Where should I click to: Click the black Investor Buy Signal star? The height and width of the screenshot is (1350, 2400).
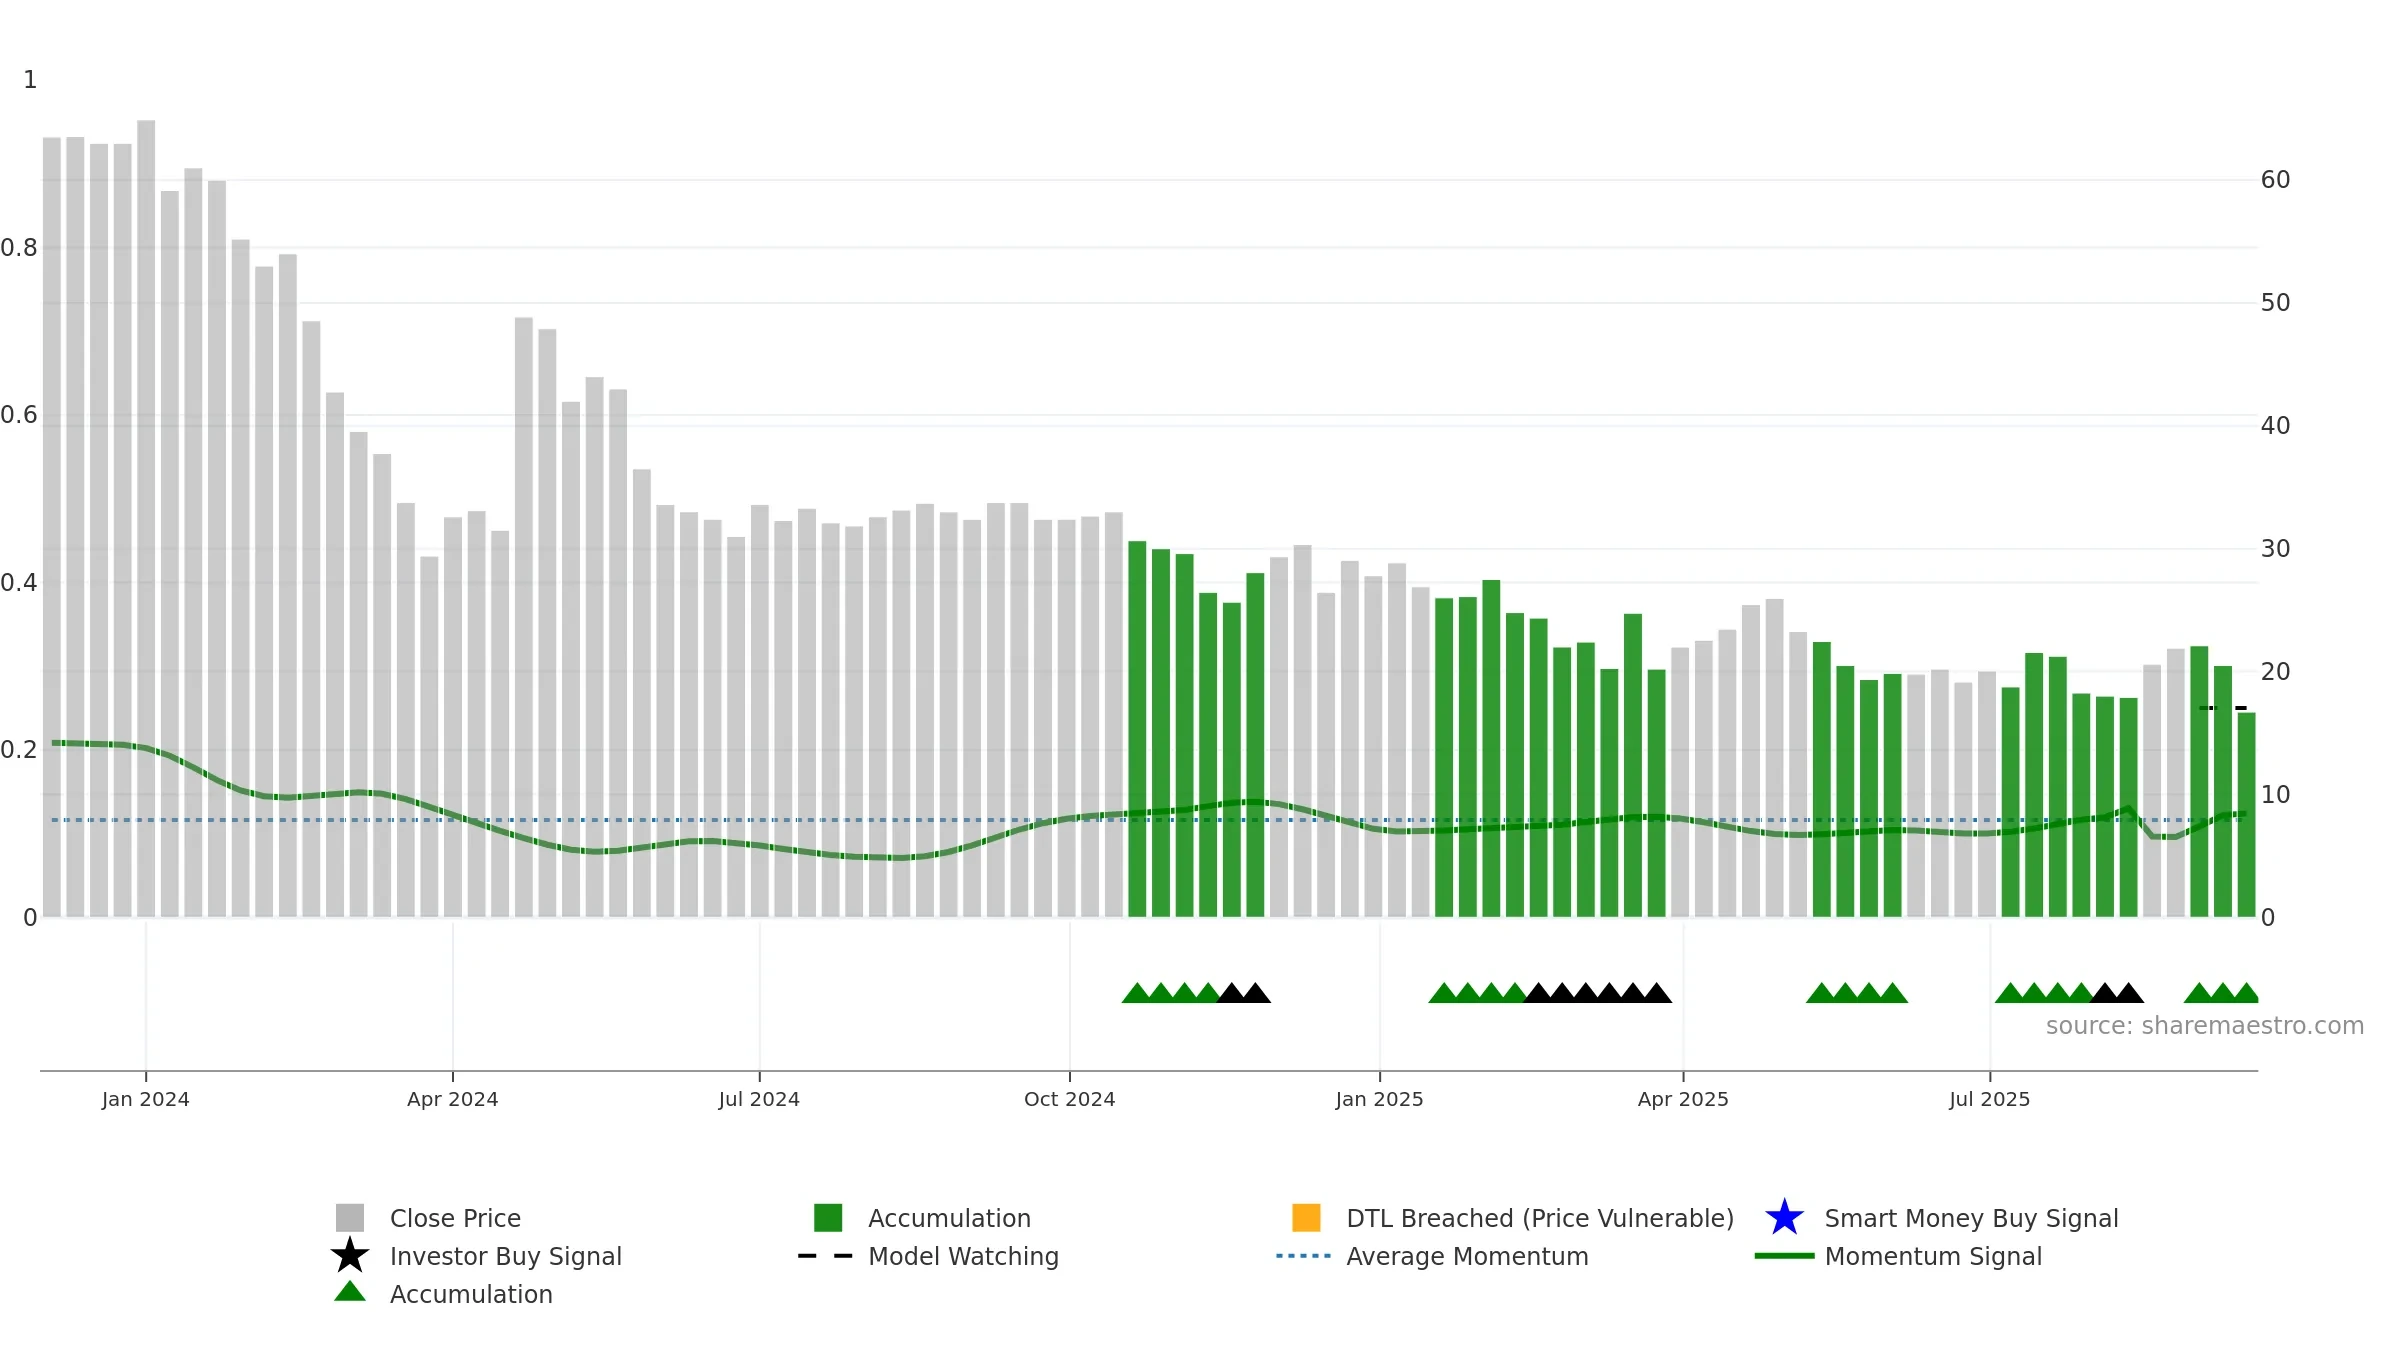coord(350,1255)
